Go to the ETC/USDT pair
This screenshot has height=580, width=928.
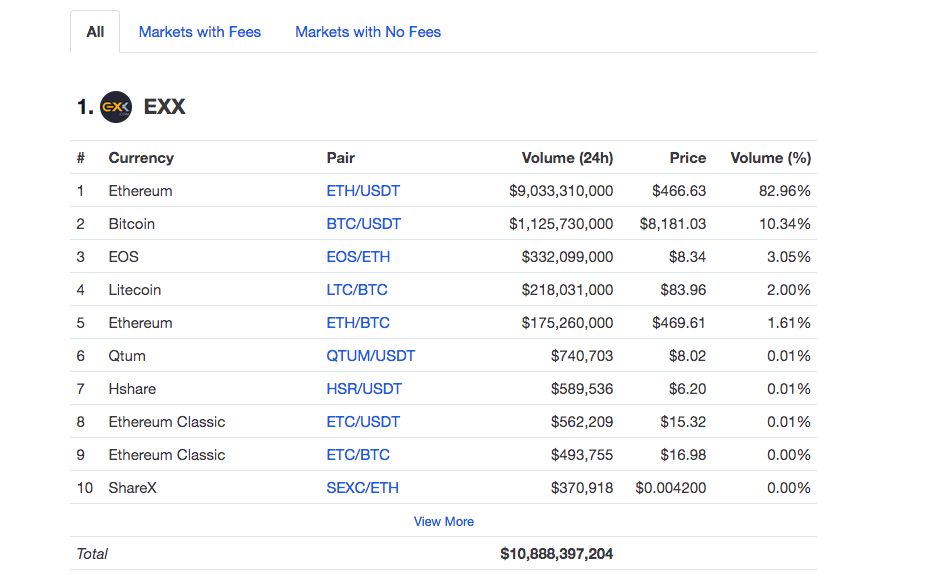[x=363, y=422]
